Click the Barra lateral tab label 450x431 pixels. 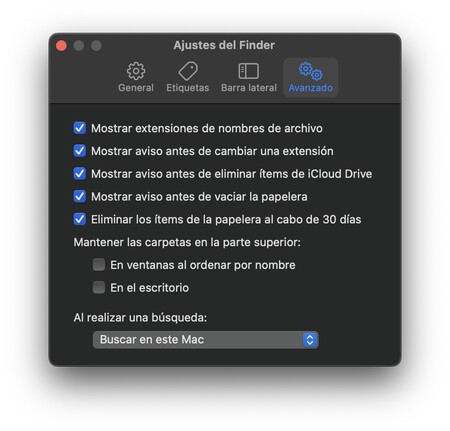pos(249,88)
